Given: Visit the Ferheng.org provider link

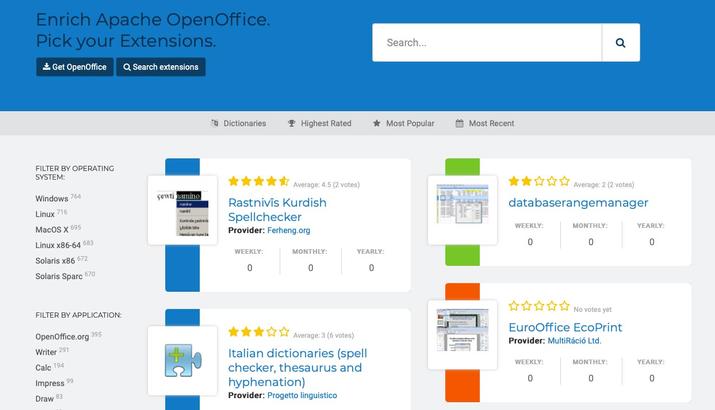Looking at the screenshot, I should [289, 230].
